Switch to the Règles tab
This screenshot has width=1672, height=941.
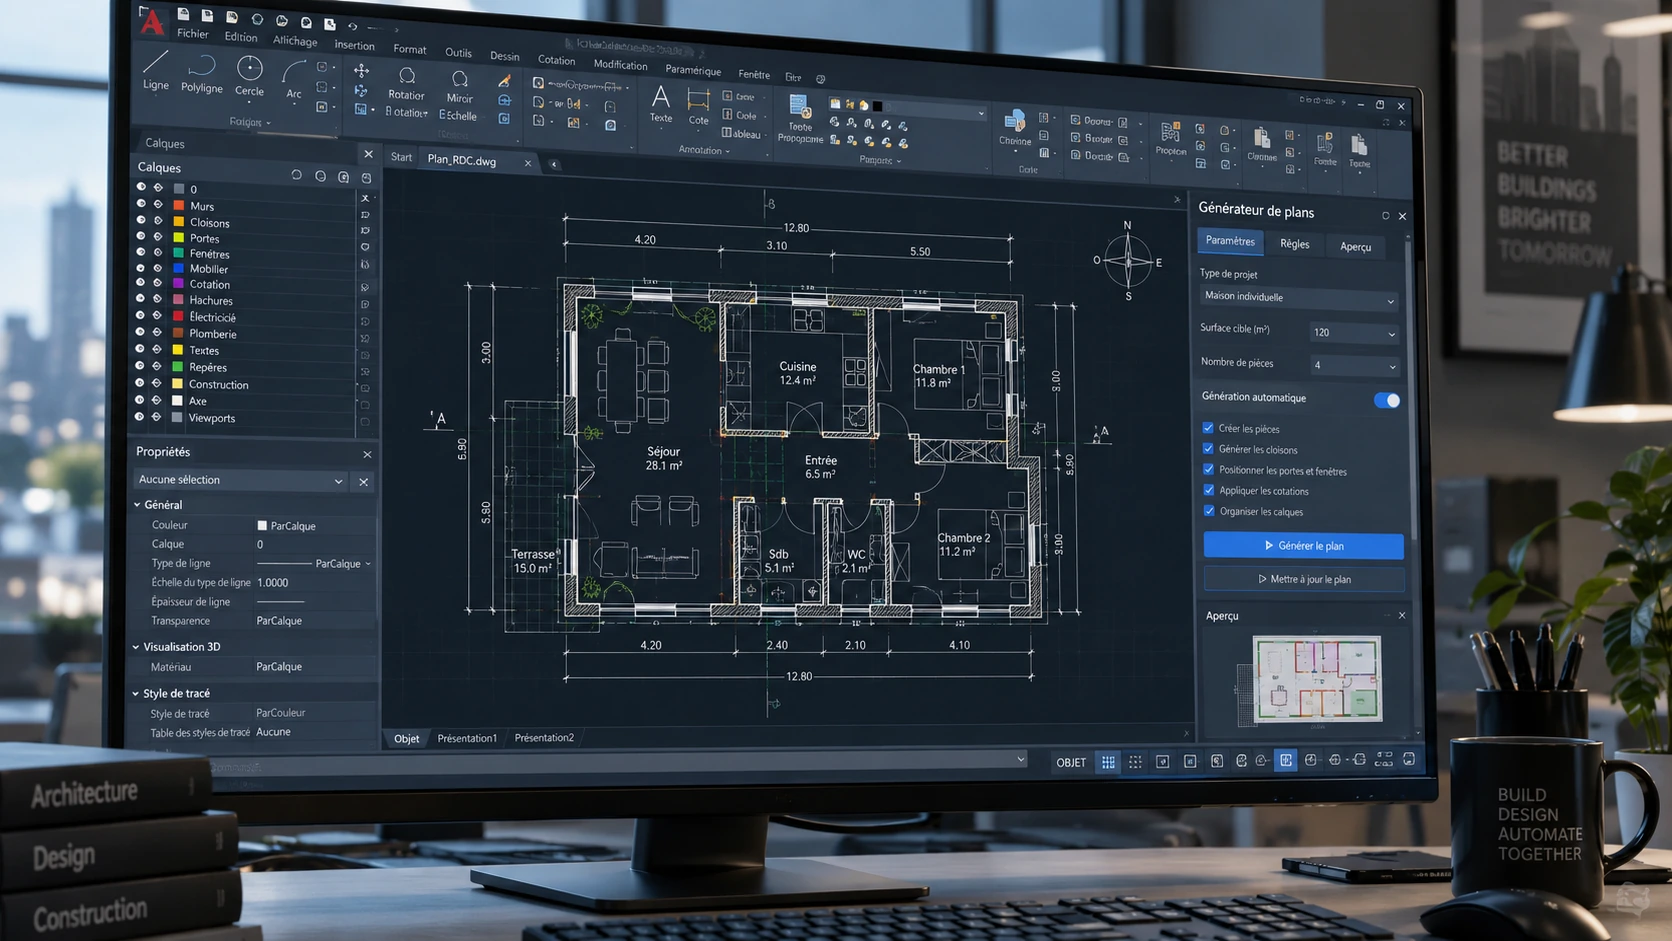tap(1294, 244)
